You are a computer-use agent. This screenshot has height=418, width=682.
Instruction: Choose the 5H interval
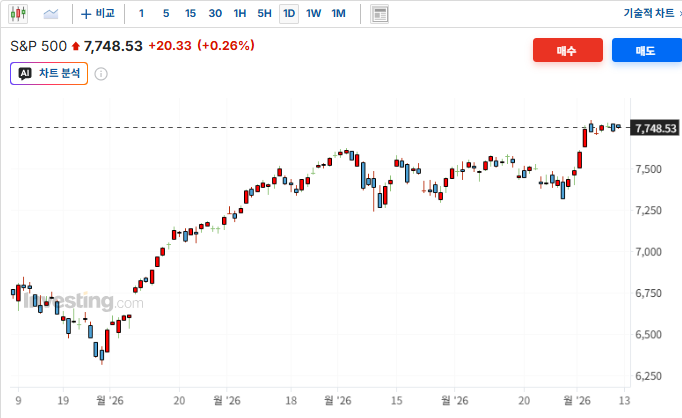[x=264, y=14]
